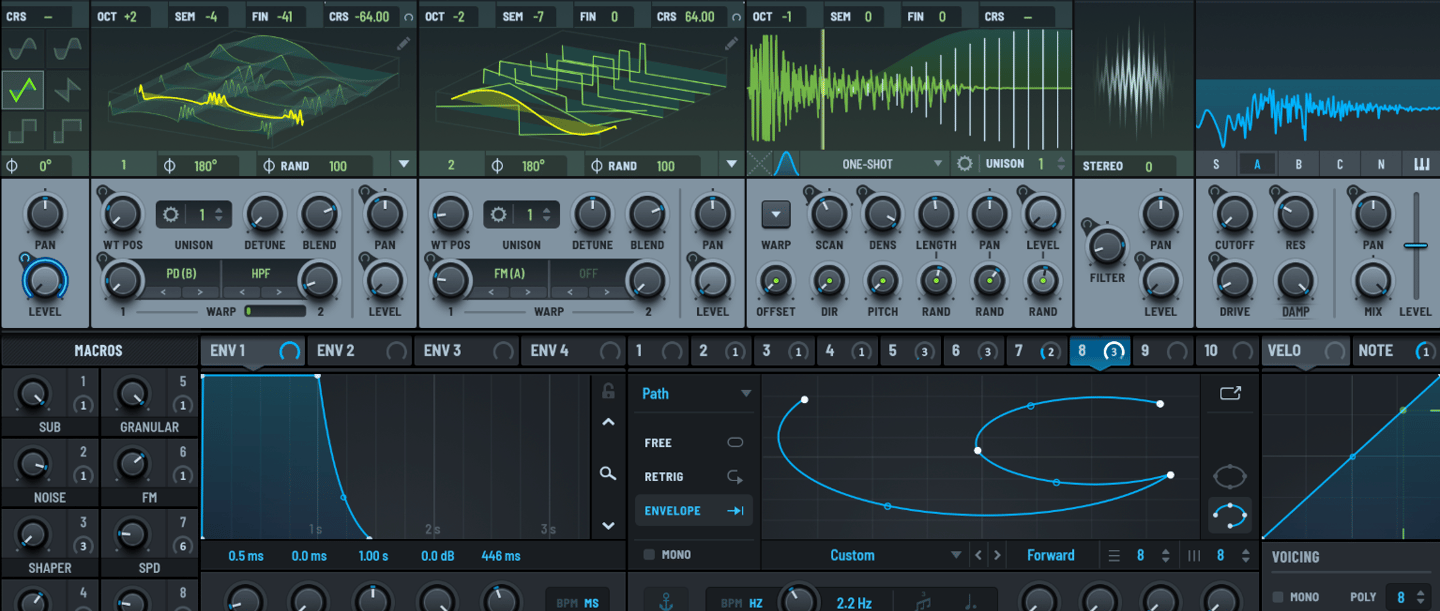Click the filter CUTOFF knob
The width and height of the screenshot is (1440, 611).
coord(1234,214)
